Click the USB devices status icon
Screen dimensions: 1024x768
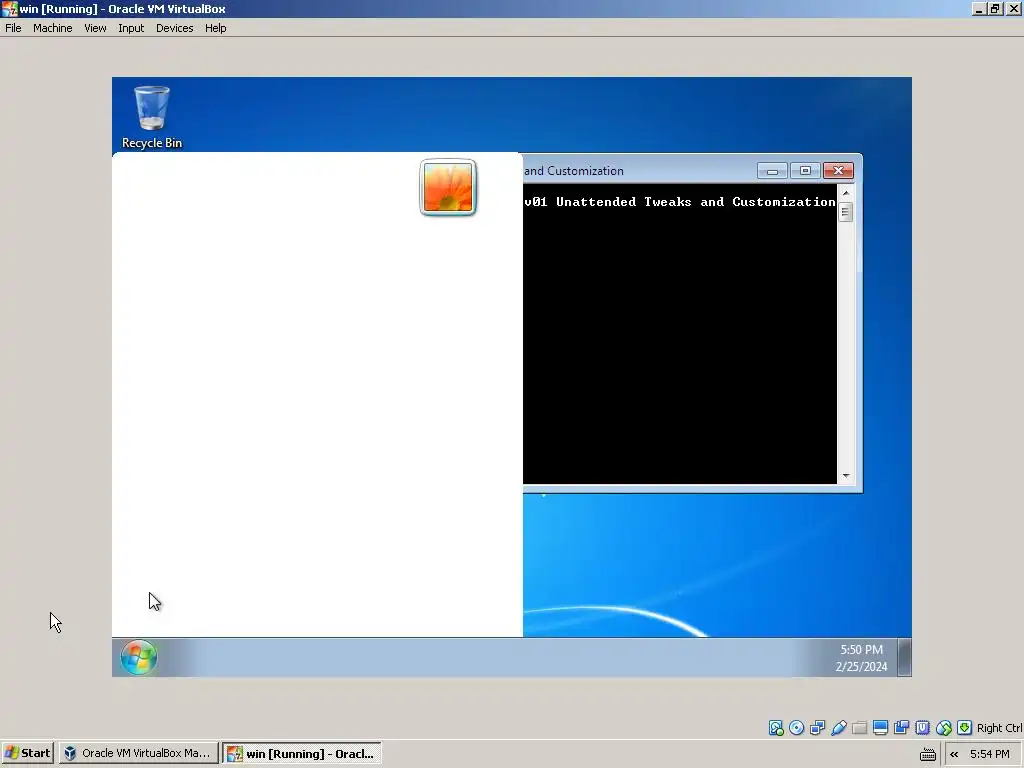click(x=839, y=728)
